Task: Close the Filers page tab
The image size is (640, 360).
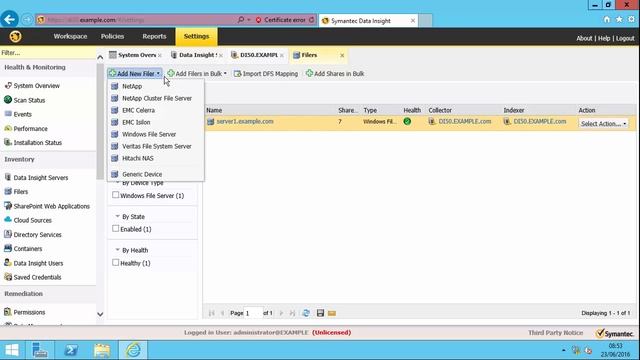Action: pyautogui.click(x=342, y=55)
